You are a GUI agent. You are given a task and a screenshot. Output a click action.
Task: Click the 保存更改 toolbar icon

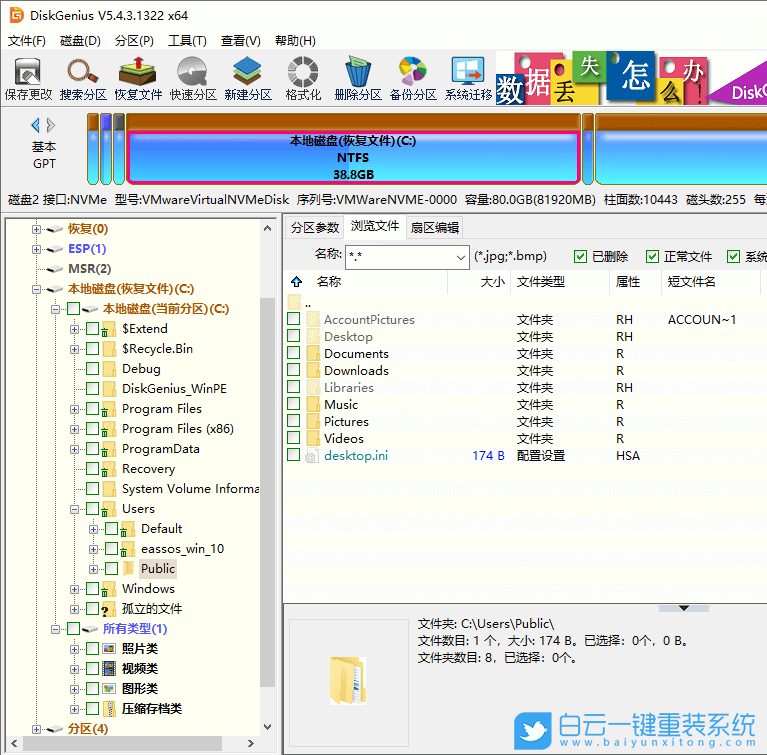click(x=28, y=78)
